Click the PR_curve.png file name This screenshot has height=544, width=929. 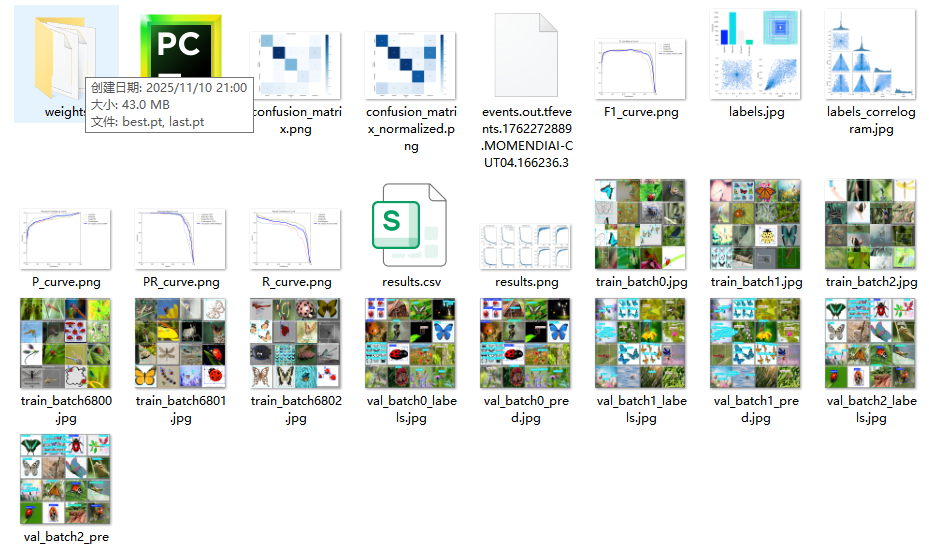[181, 282]
